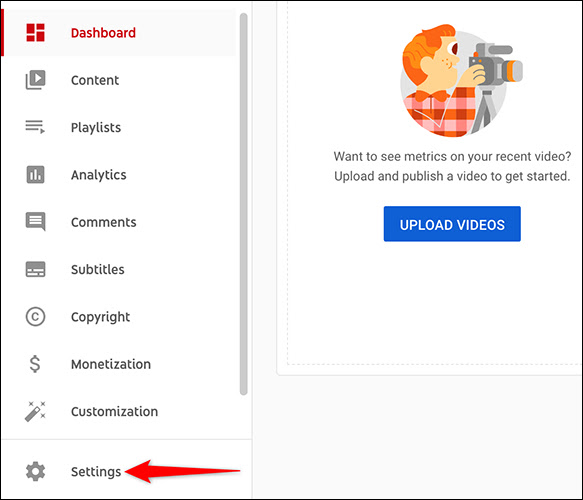Viewport: 583px width, 500px height.
Task: Open the Settings label in sidebar
Action: 96,472
